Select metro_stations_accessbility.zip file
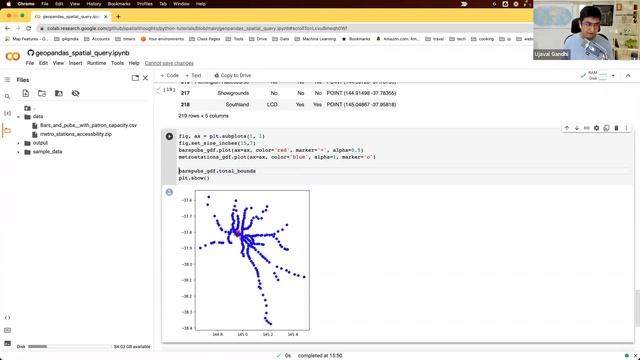This screenshot has height=360, width=640. click(x=76, y=134)
